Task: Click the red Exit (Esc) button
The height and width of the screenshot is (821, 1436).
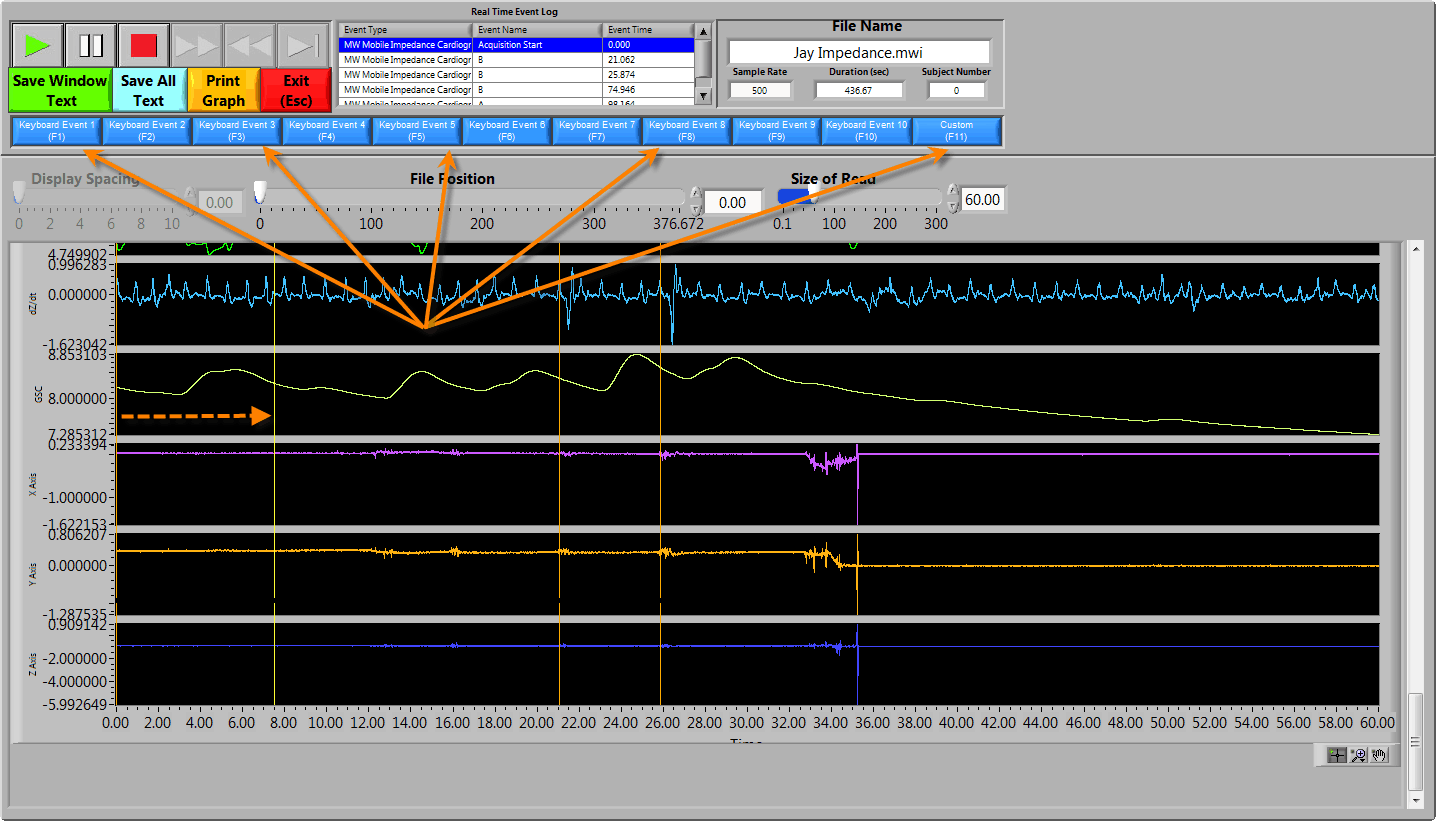Action: click(x=296, y=90)
